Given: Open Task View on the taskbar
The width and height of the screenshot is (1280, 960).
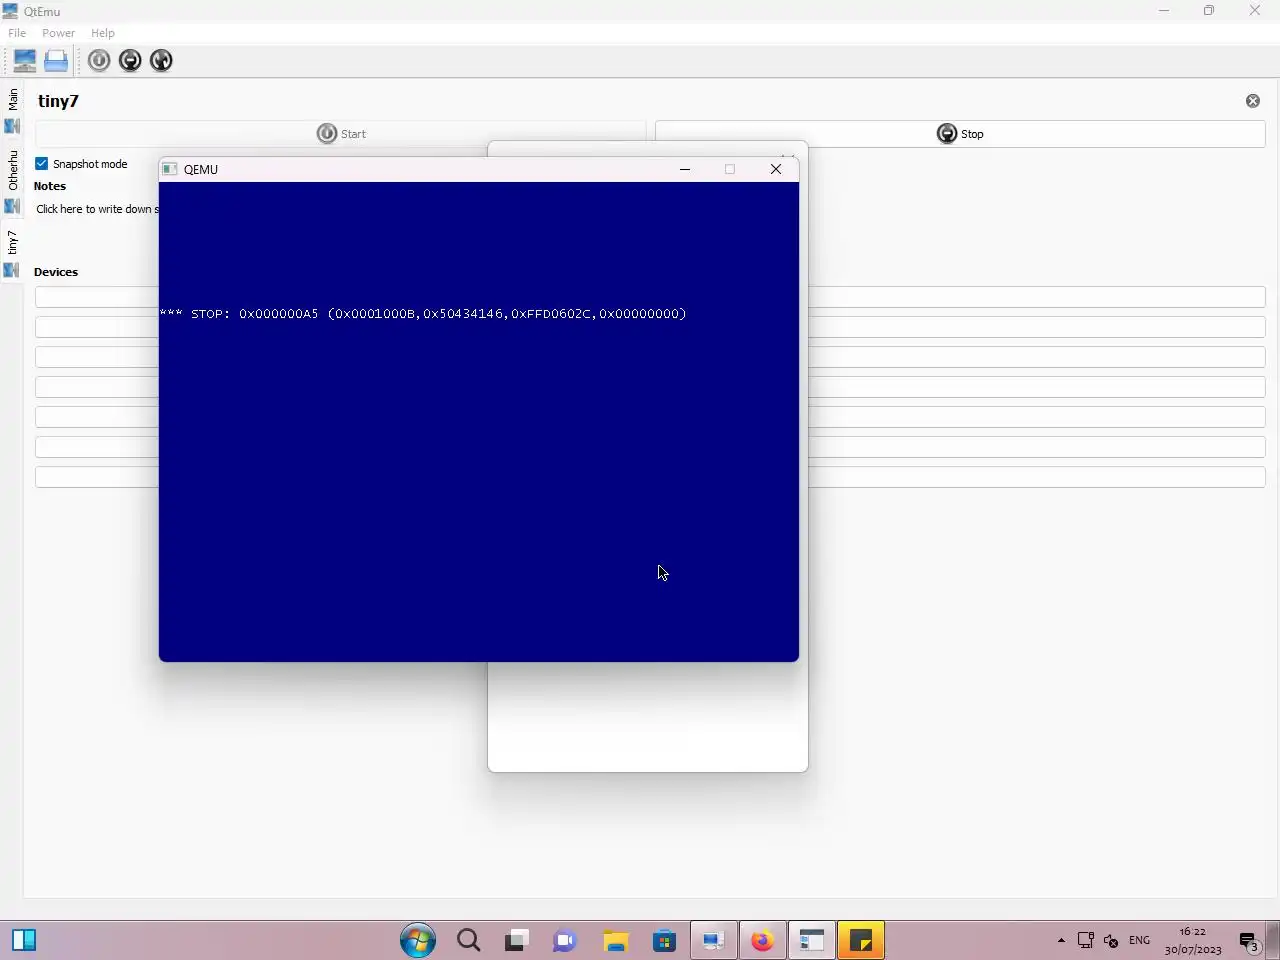Looking at the screenshot, I should tap(516, 940).
